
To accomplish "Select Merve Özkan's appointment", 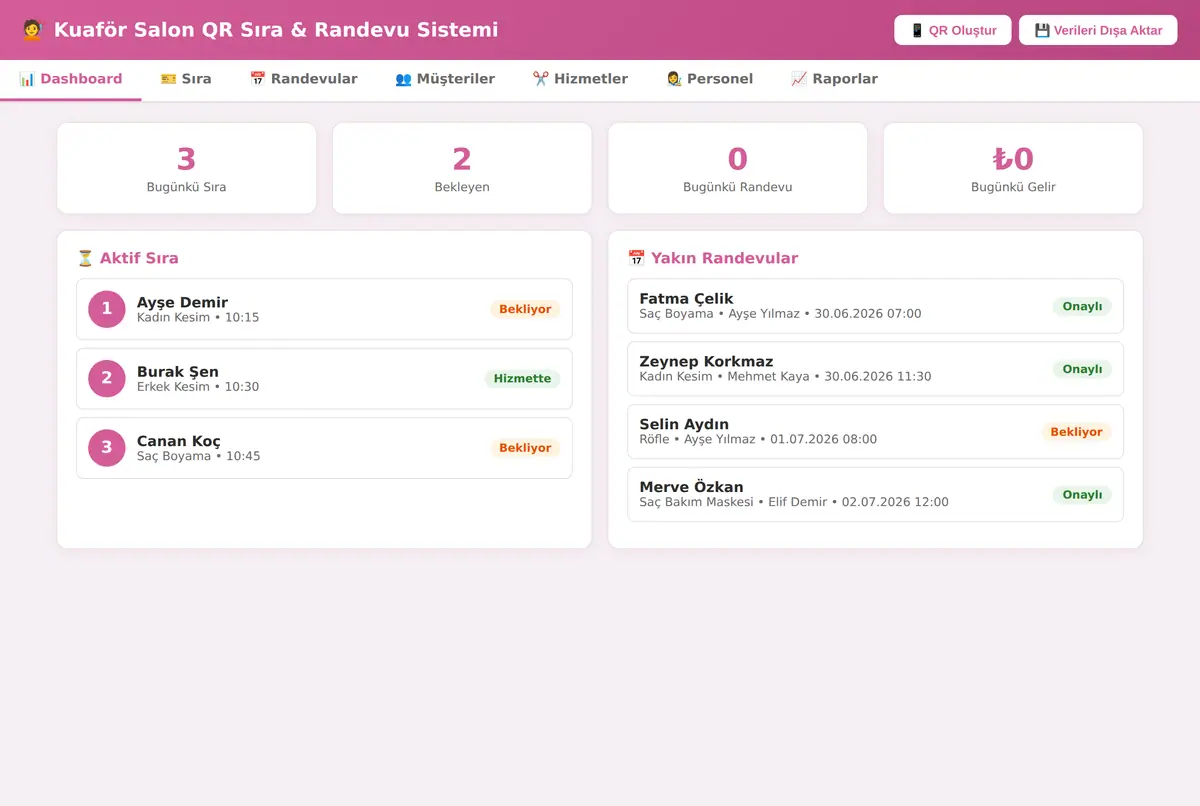I will (875, 494).
